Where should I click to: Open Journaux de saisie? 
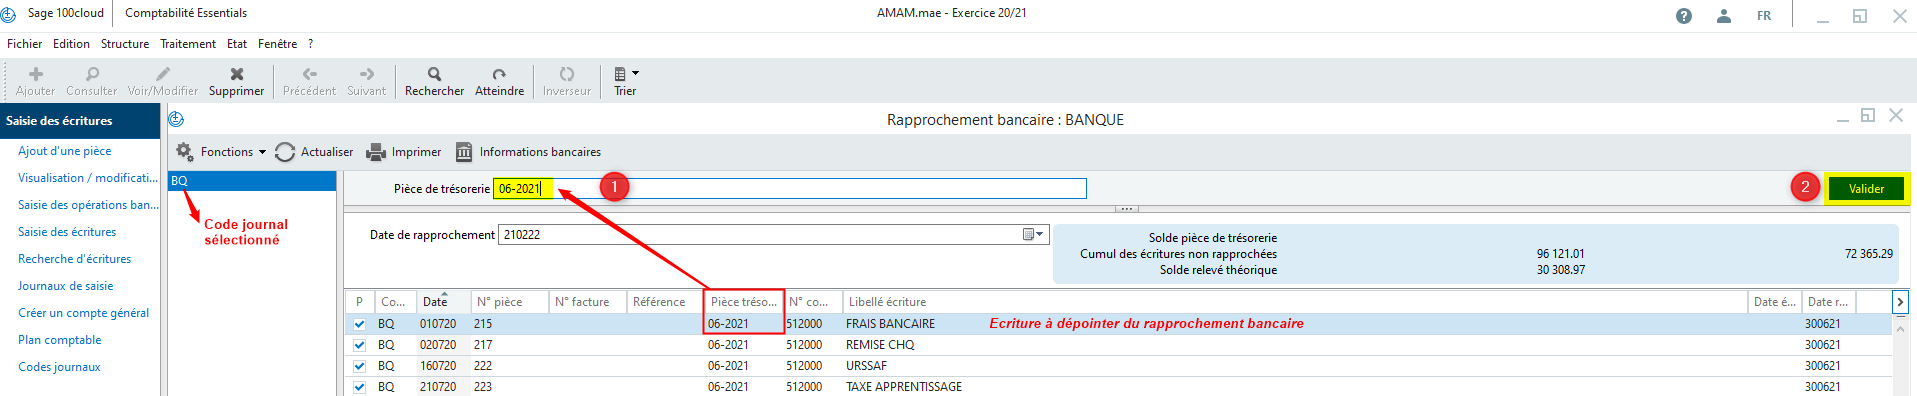tap(66, 286)
